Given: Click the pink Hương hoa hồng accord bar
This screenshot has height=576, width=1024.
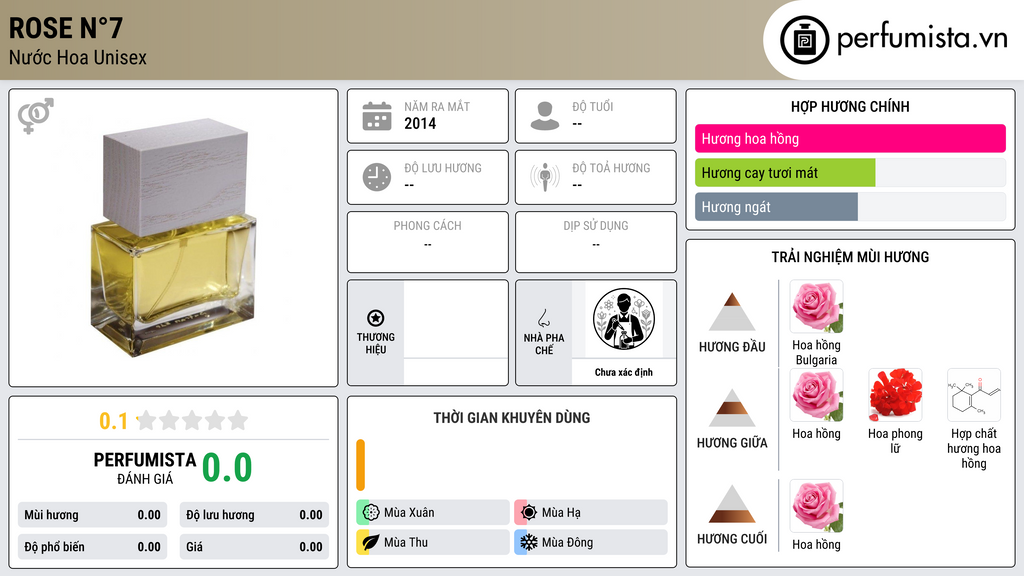Looking at the screenshot, I should tap(850, 138).
